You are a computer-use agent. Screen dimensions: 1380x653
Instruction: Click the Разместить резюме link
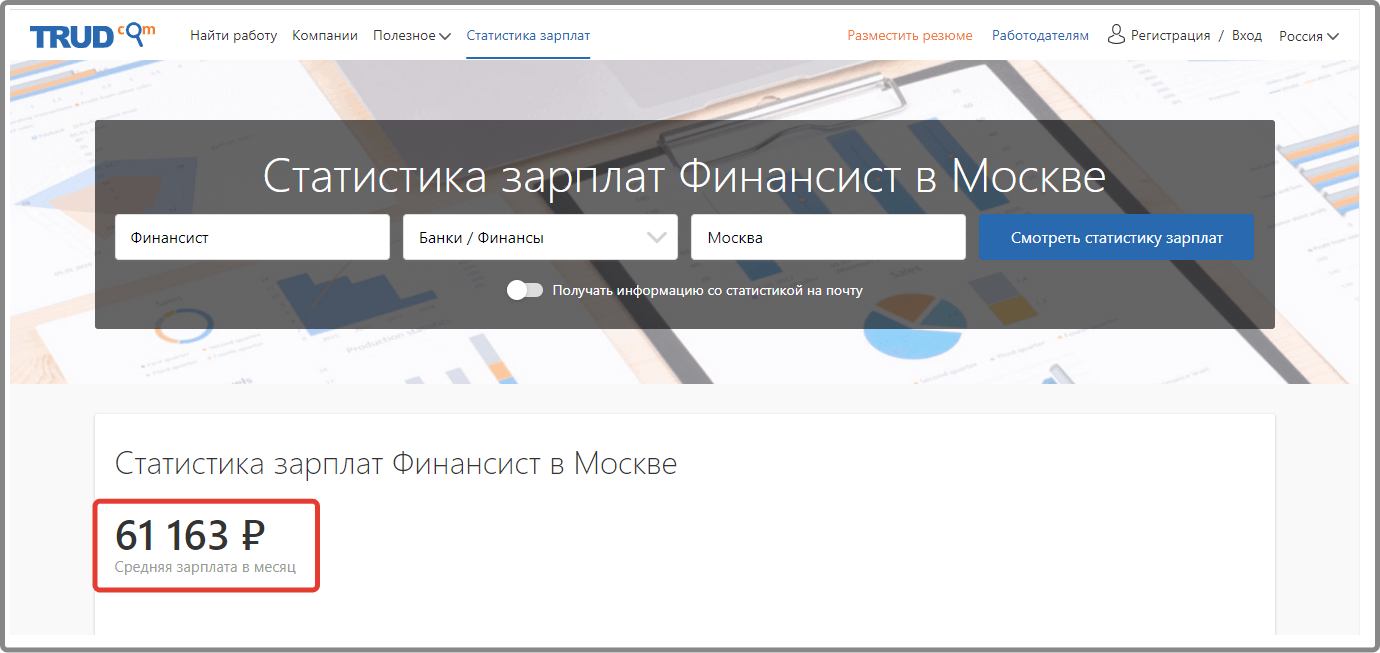[909, 35]
